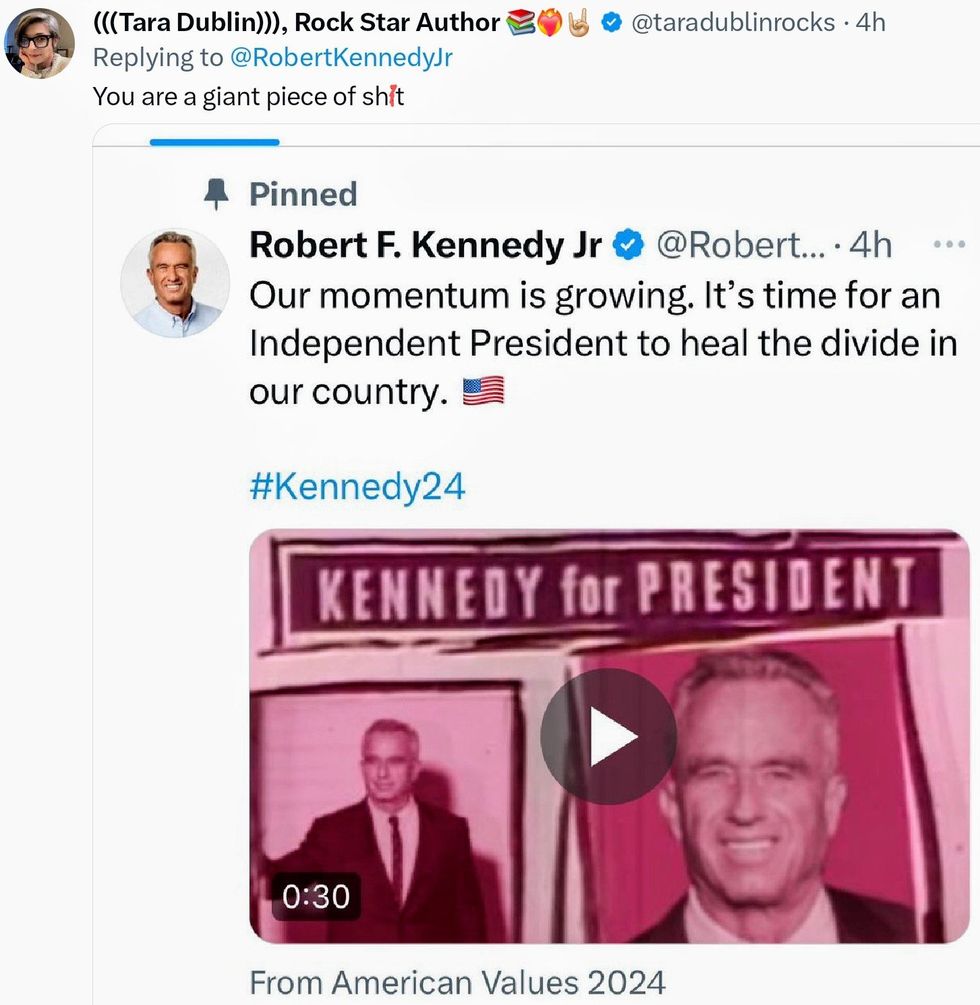Click the 0:30 video duration badge
Screen dimensions: 980x1005
315,897
